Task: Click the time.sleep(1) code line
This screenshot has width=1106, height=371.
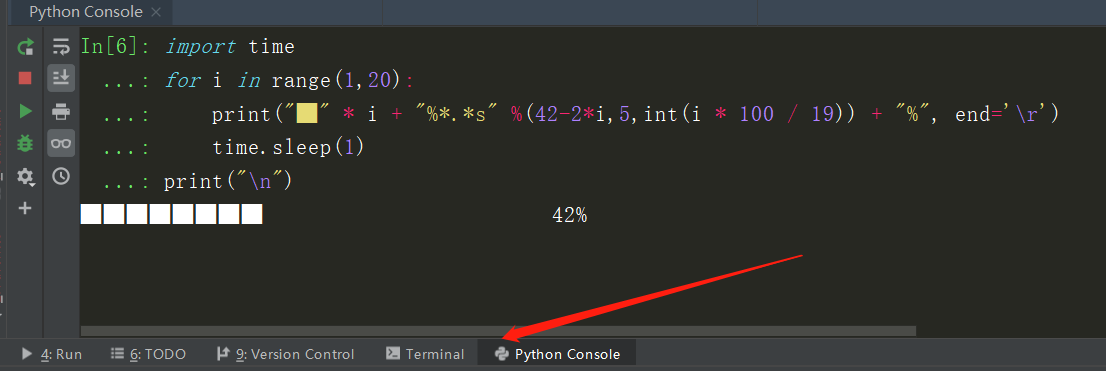Action: coord(288,147)
